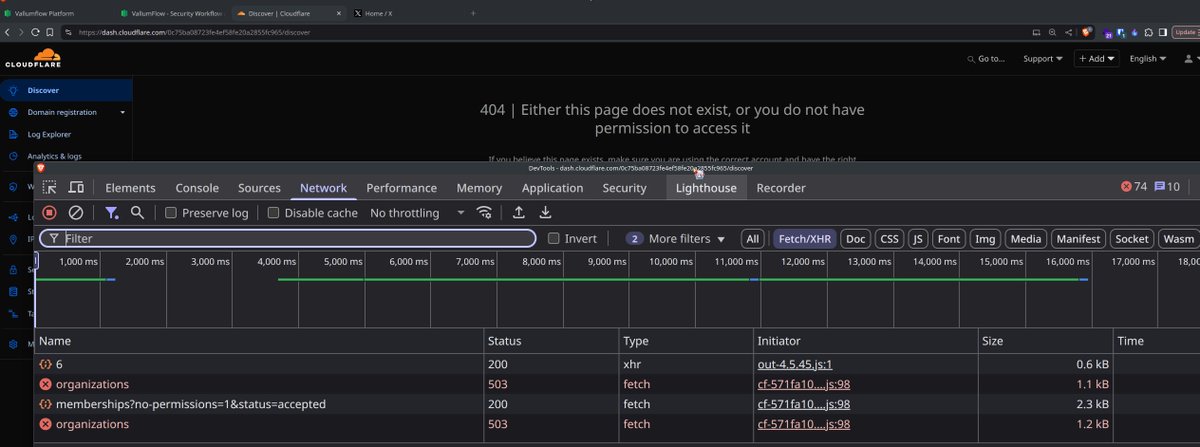Toggle the network filter funnel icon
Image resolution: width=1200 pixels, height=447 pixels.
pos(112,213)
